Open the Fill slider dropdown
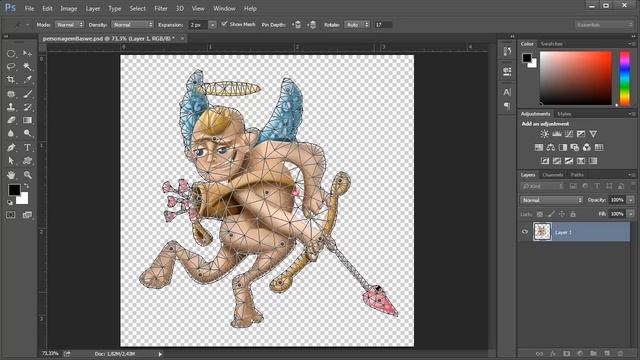640x360 pixels. tap(631, 213)
